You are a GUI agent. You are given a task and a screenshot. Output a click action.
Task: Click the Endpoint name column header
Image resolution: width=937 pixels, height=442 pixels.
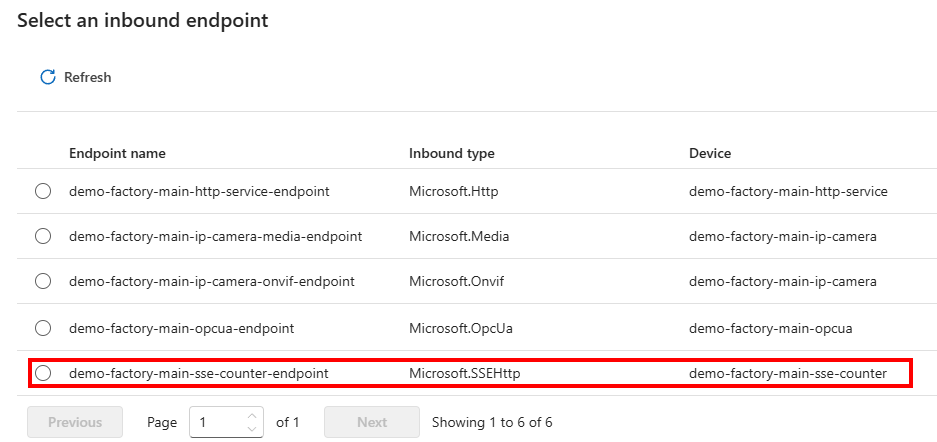117,153
